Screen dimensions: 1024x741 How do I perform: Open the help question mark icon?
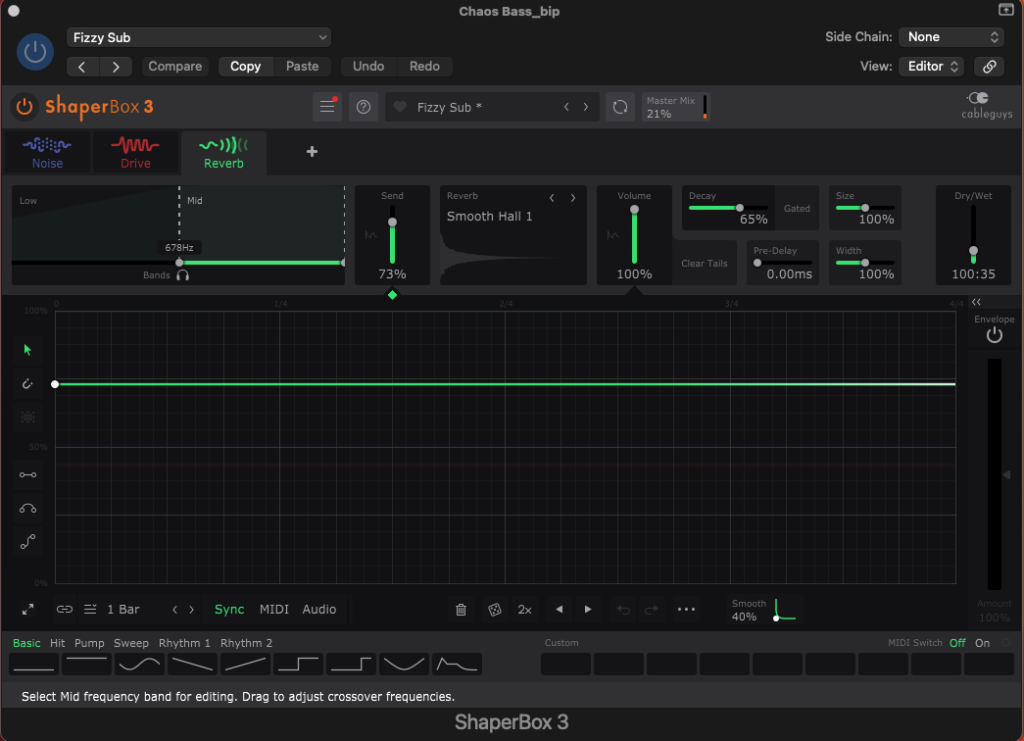pyautogui.click(x=363, y=106)
